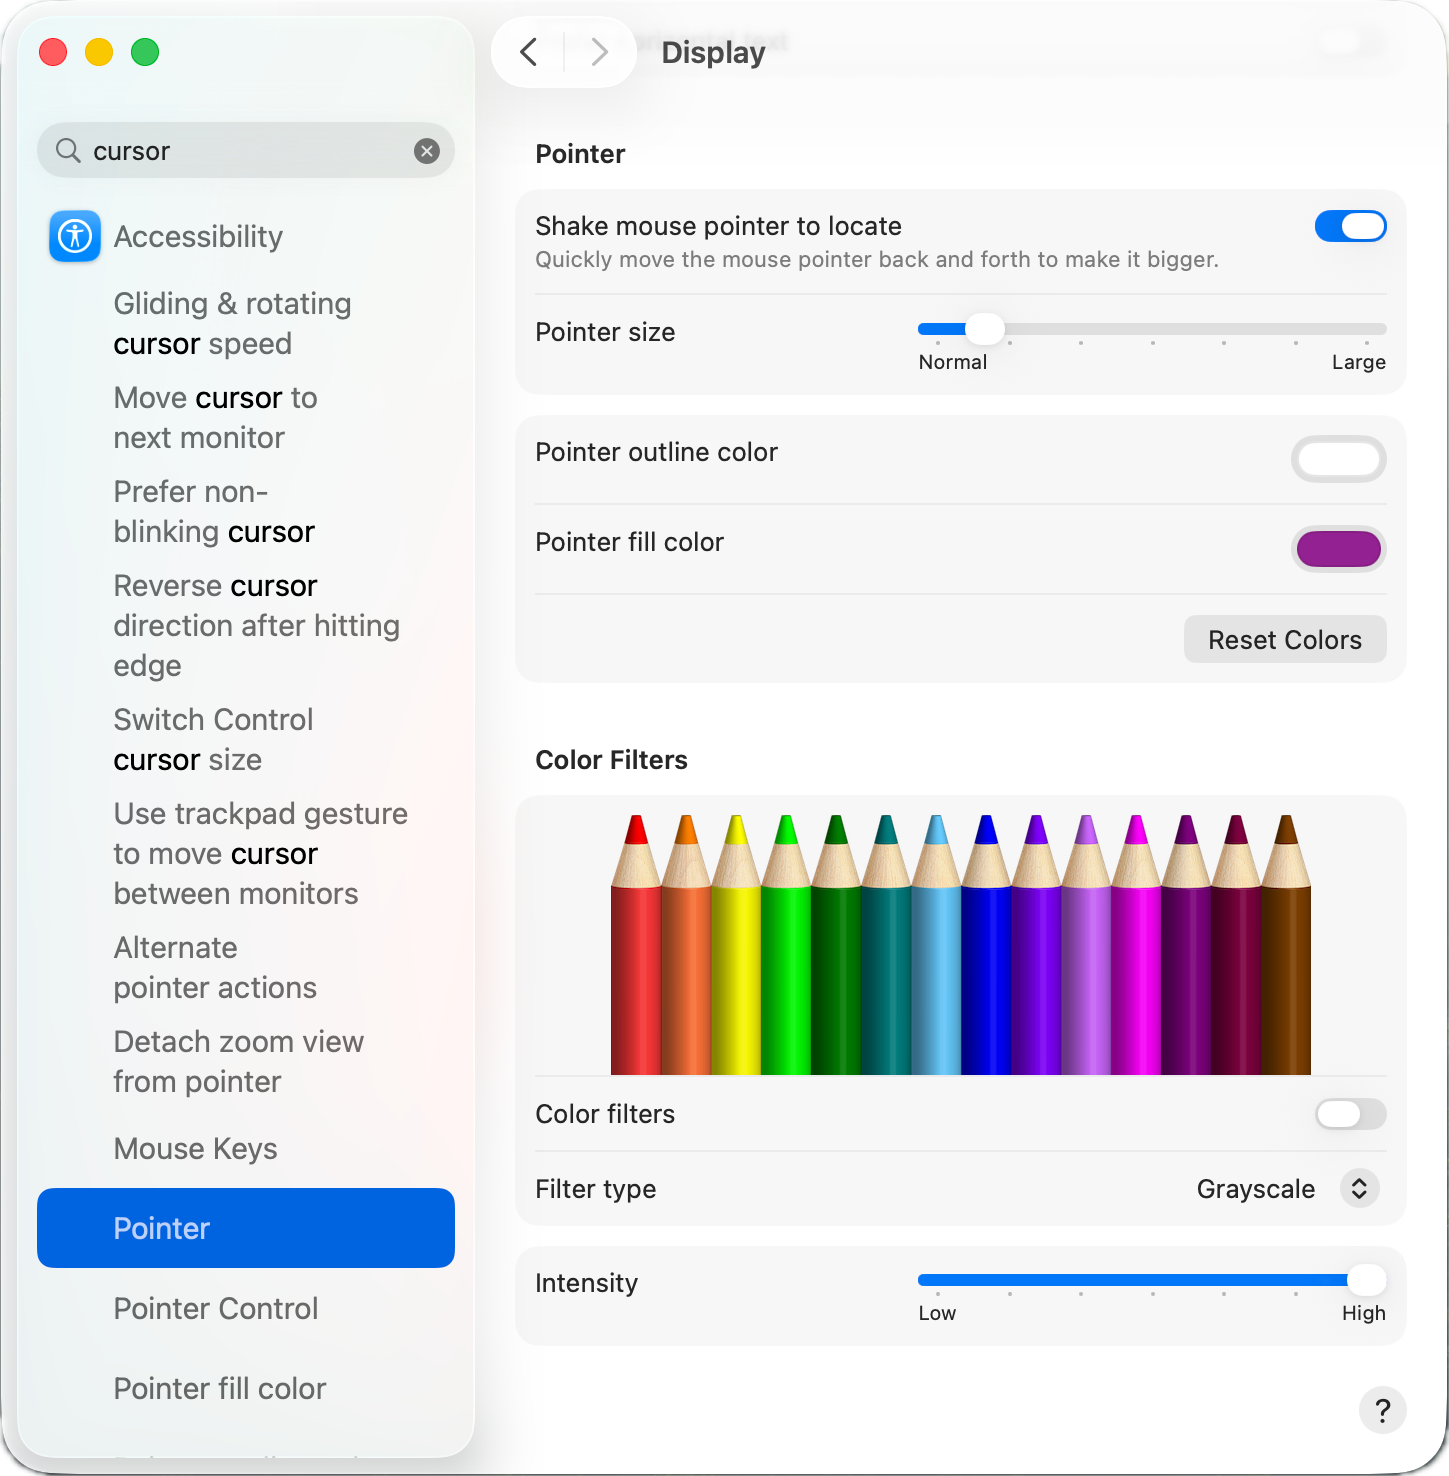This screenshot has width=1449, height=1476.
Task: Select Mouse Keys in search results
Action: pos(195,1149)
